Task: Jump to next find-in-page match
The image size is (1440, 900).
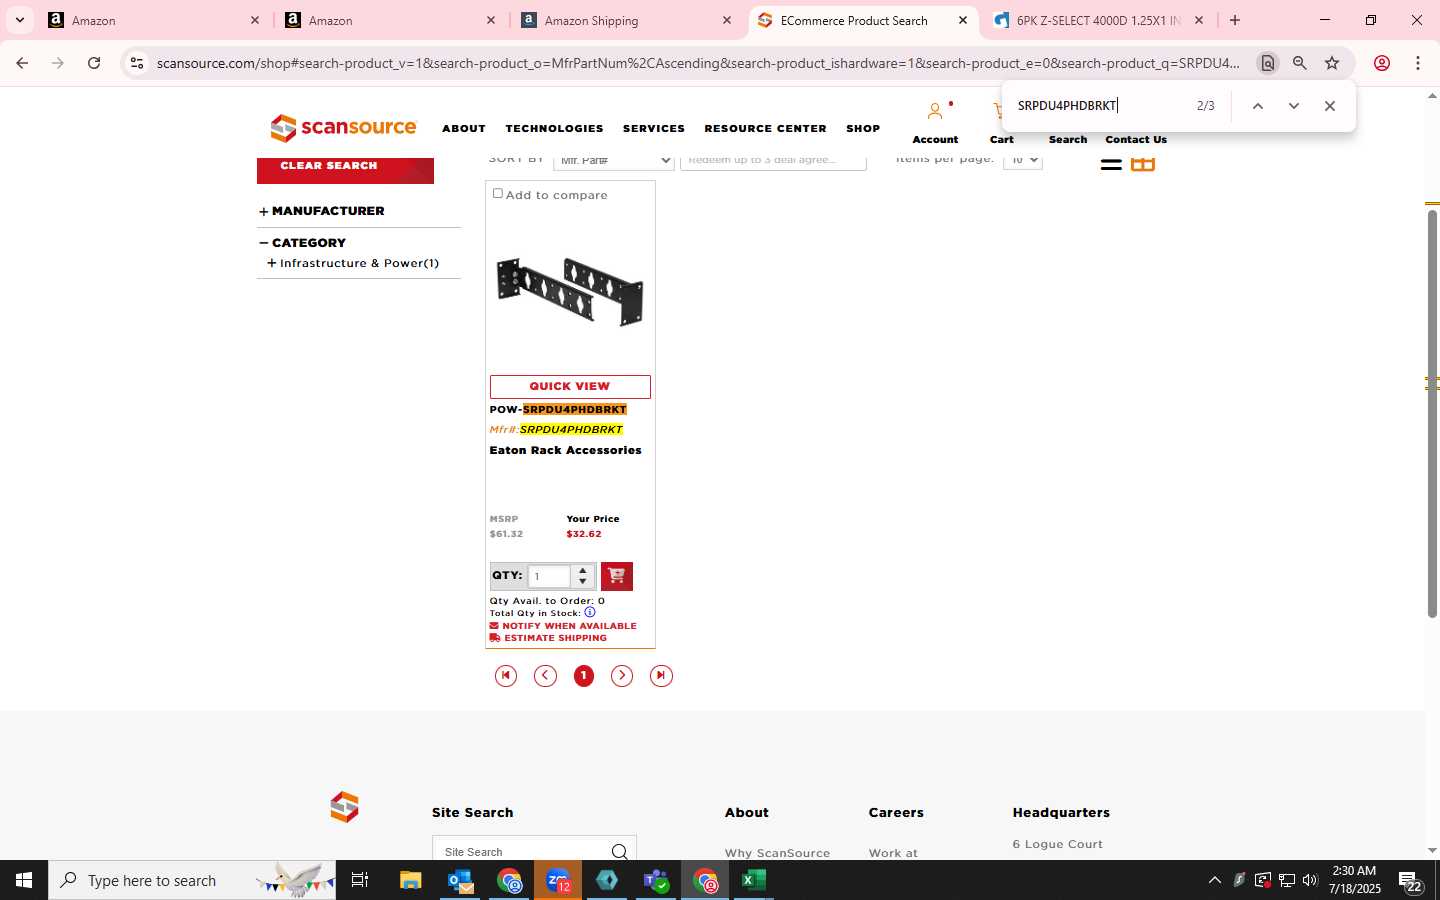Action: 1294,106
